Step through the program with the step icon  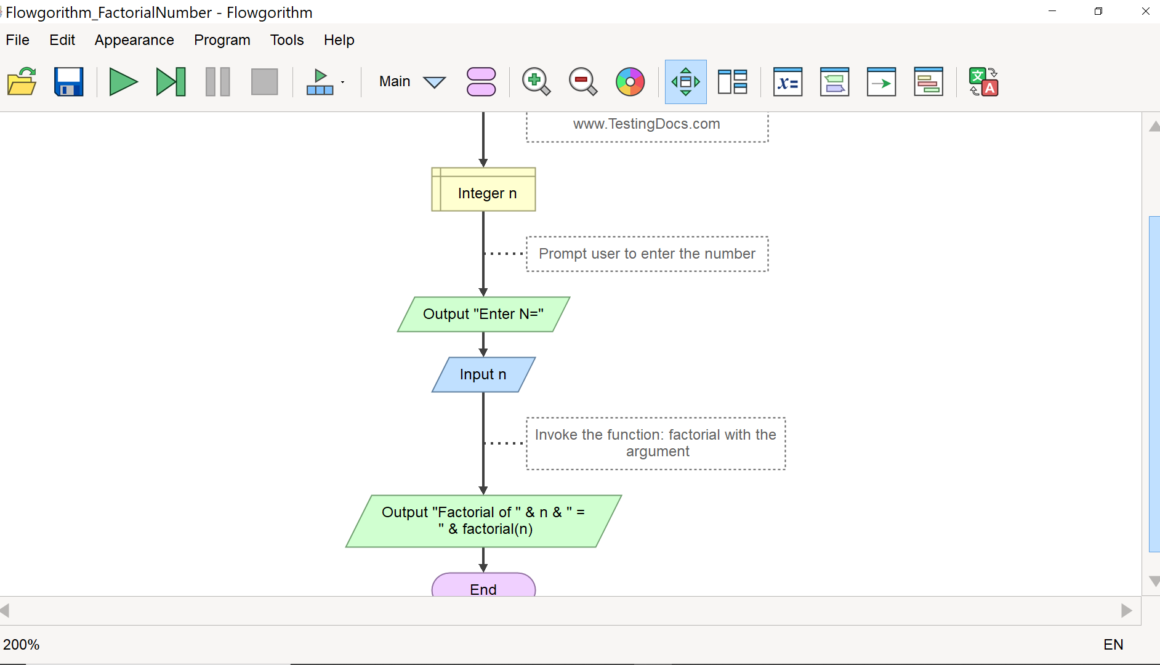(170, 82)
